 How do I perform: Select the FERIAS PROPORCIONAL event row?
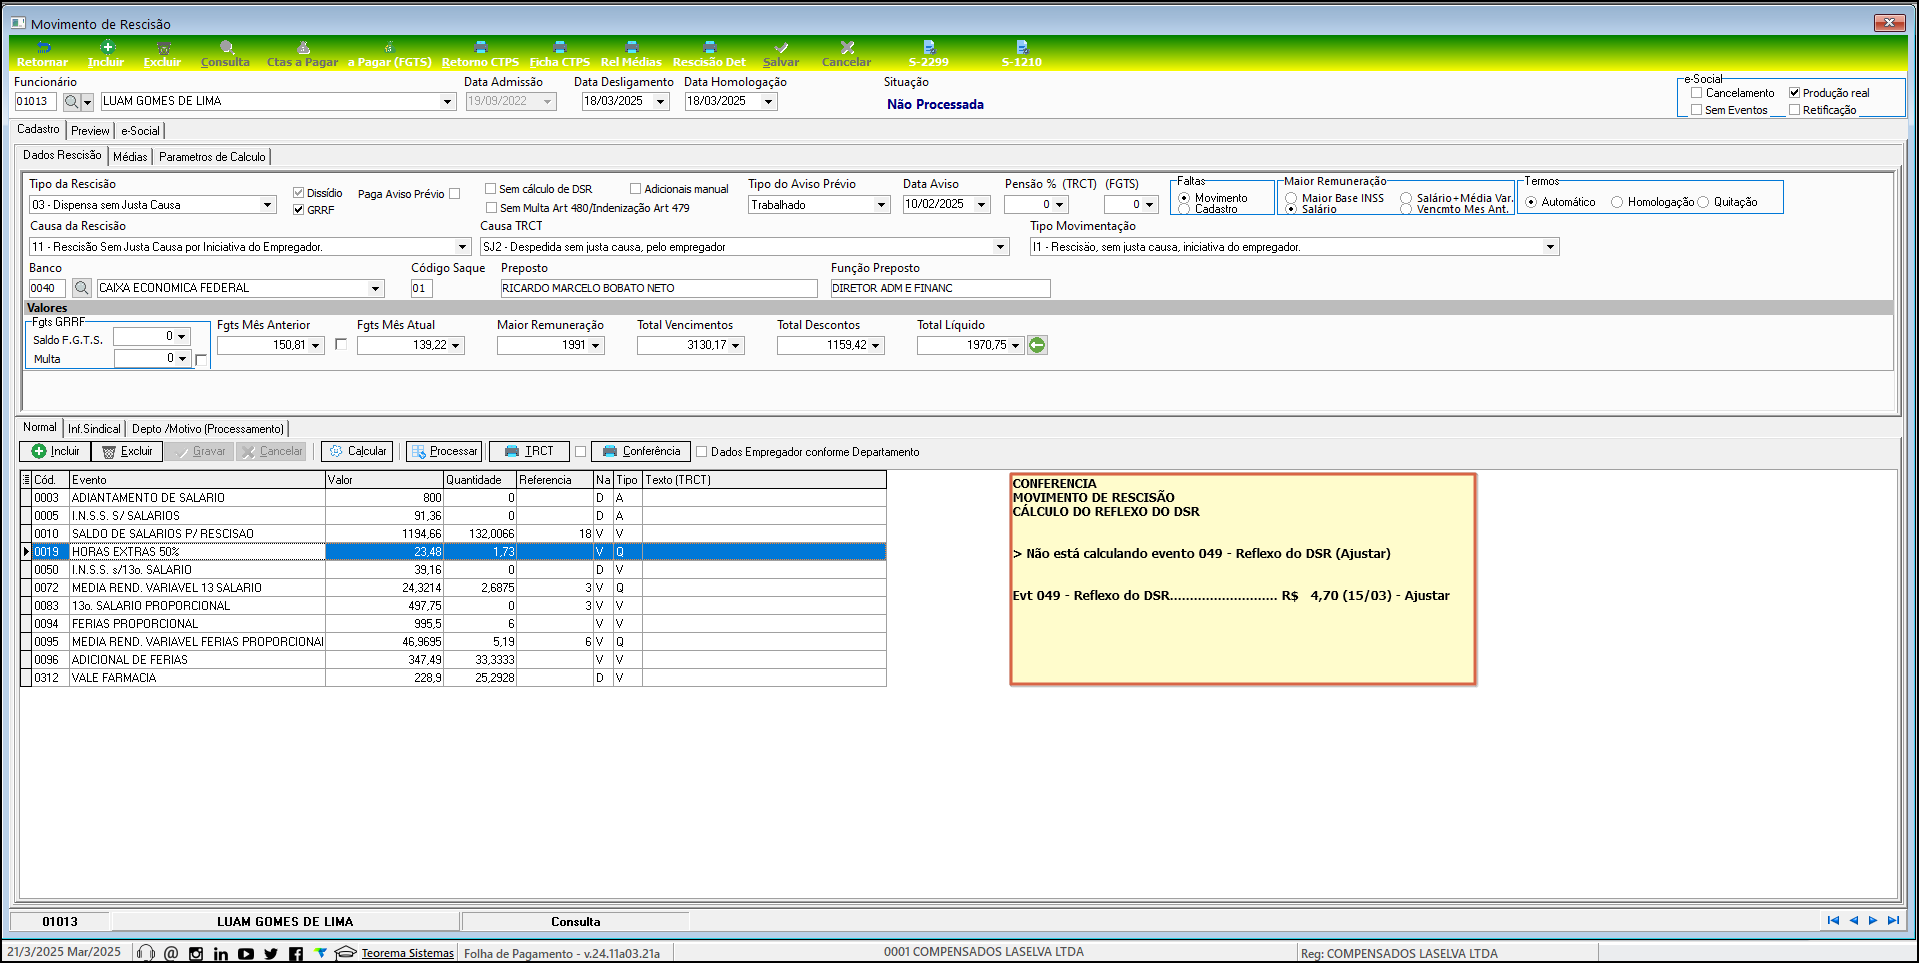coord(453,624)
